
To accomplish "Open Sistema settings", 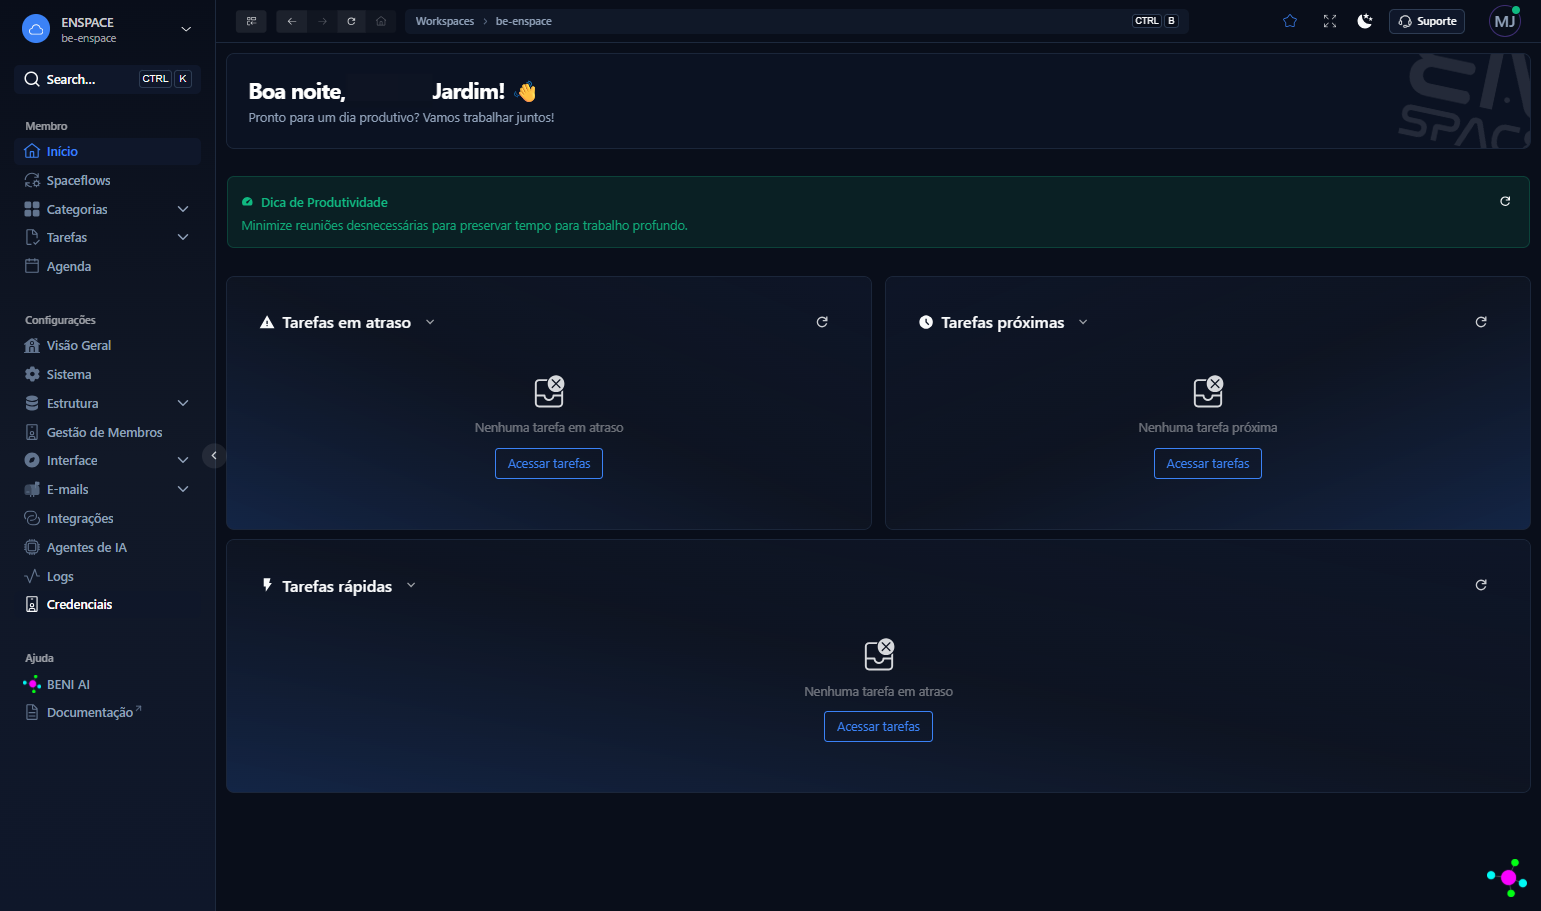I will pos(108,374).
